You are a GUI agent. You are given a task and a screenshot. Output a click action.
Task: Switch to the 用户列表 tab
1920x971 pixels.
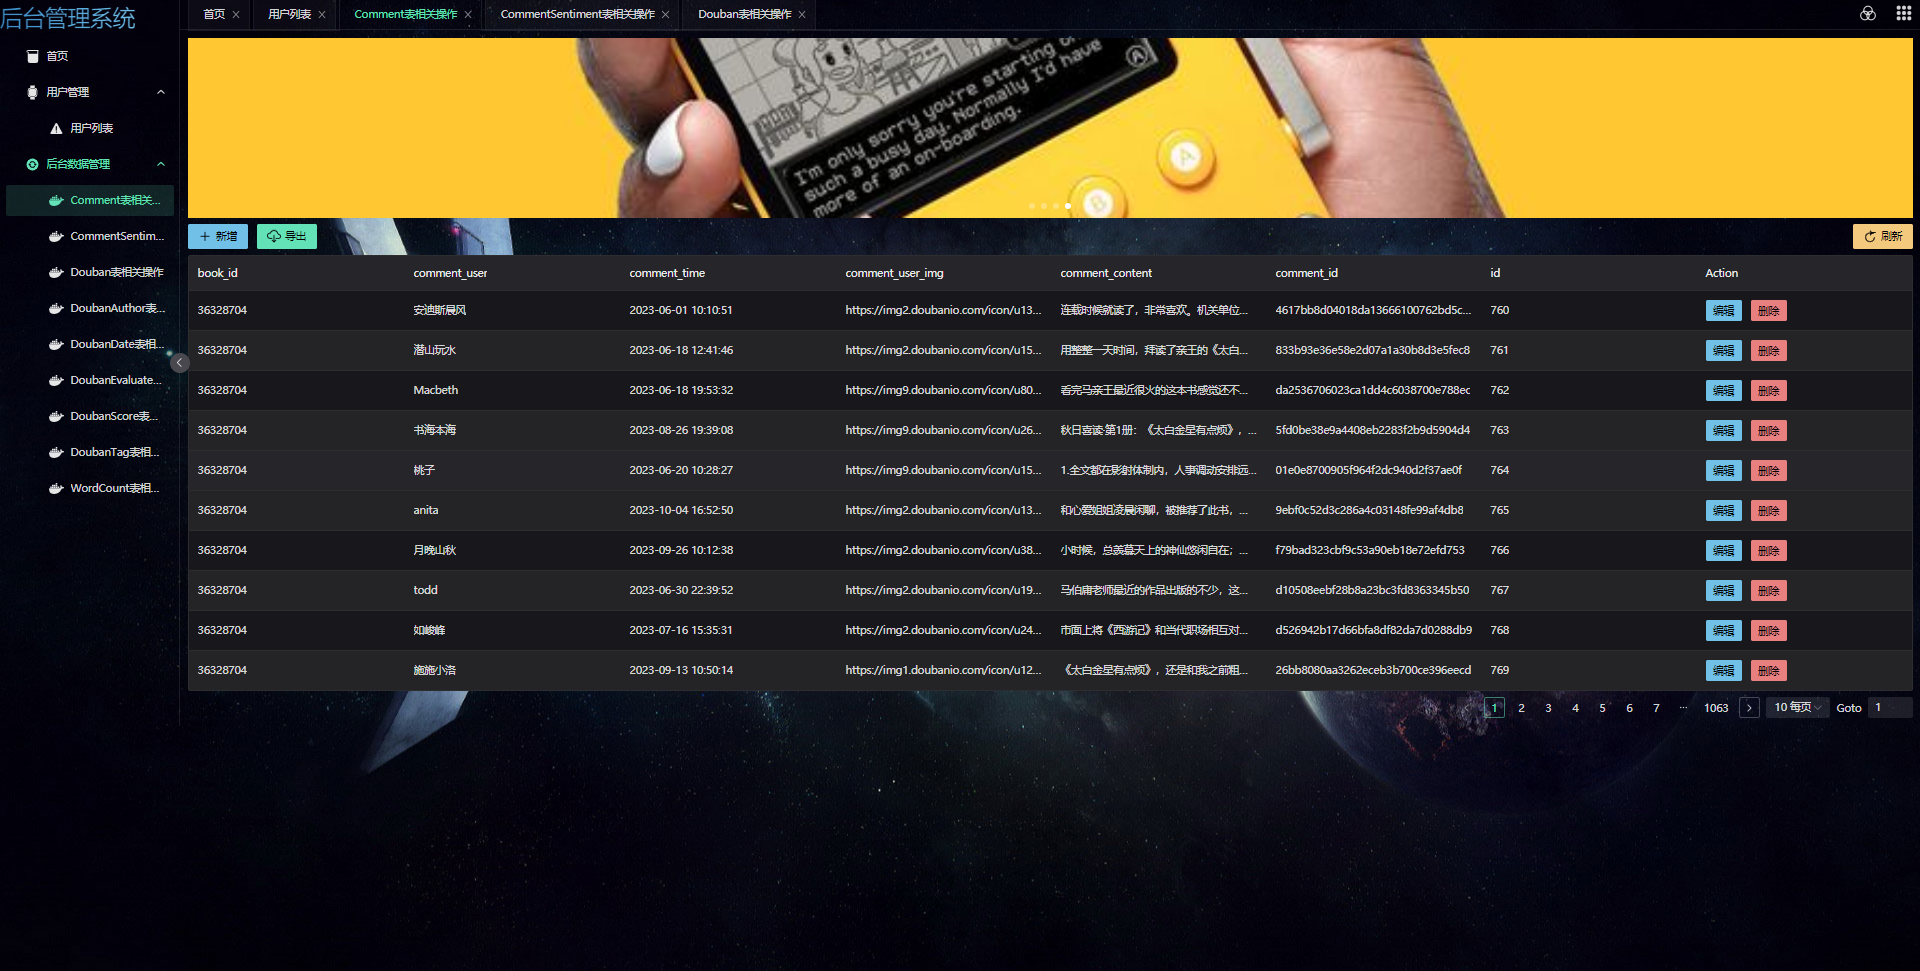289,14
